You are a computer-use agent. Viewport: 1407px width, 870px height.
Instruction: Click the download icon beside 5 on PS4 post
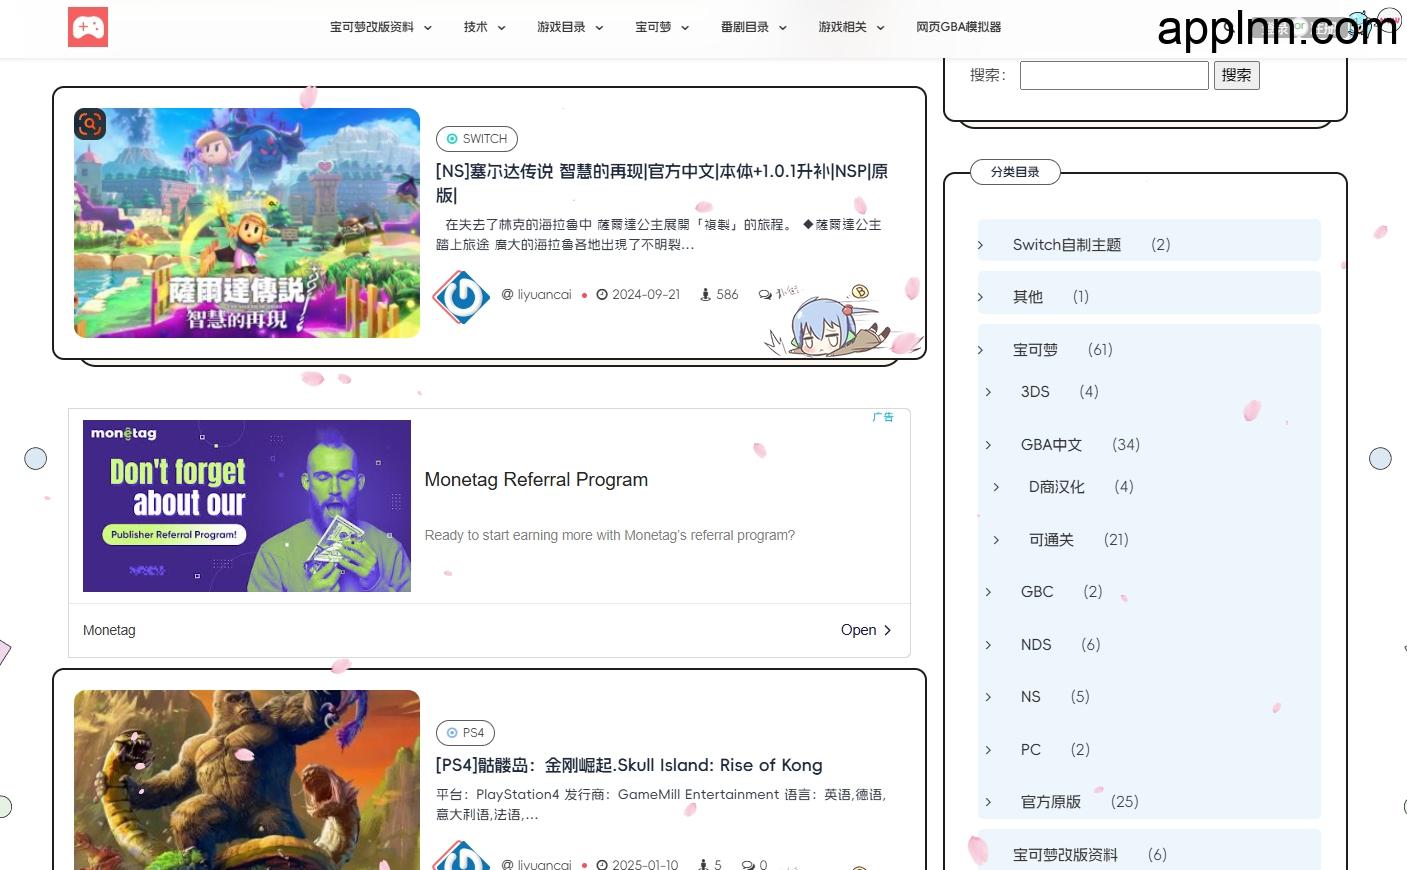point(705,865)
